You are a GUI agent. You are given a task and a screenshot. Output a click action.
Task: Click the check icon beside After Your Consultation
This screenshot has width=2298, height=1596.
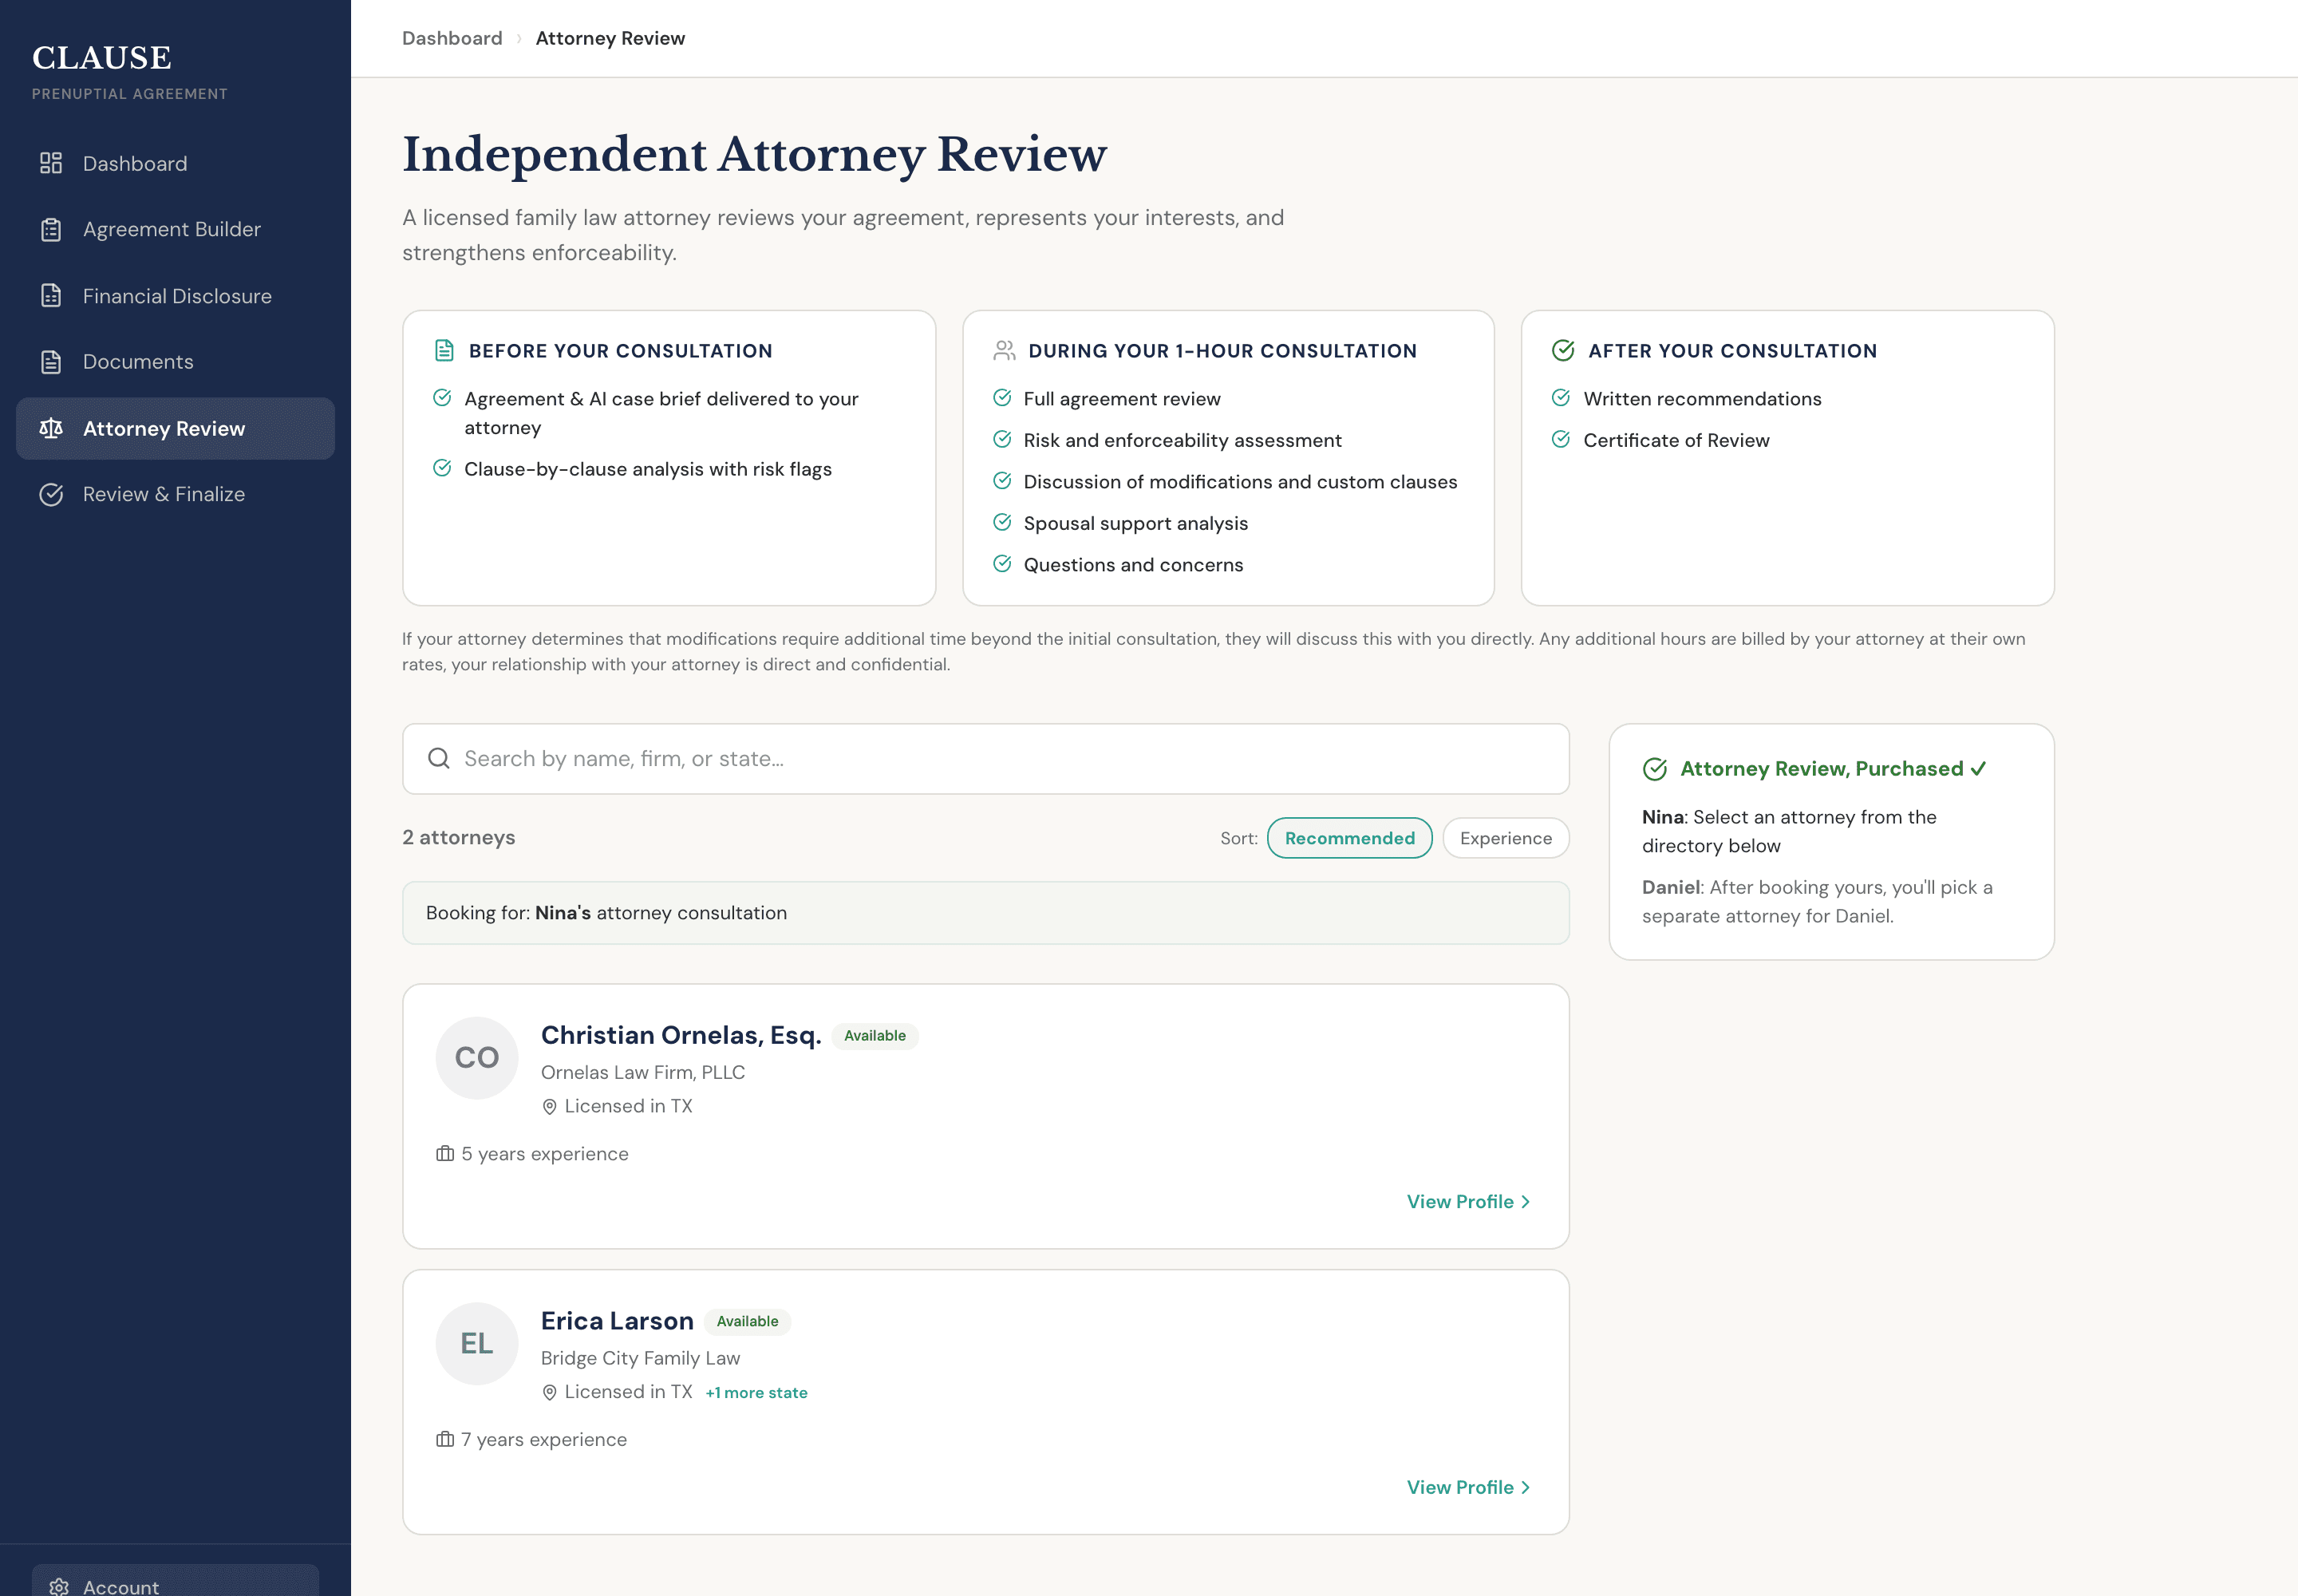(x=1563, y=350)
